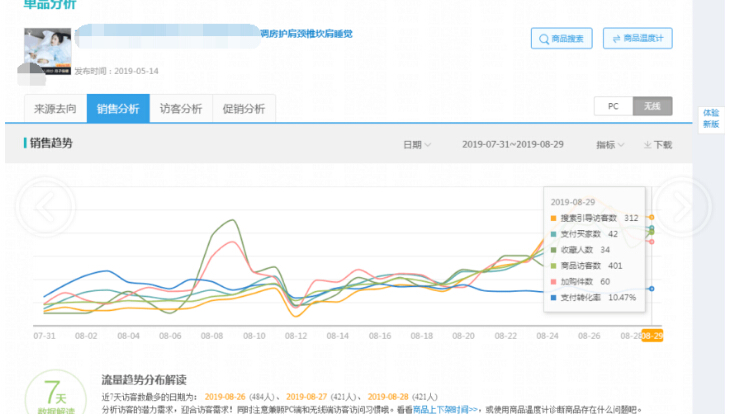Image resolution: width=729 pixels, height=417 pixels.
Task: Go to the 促销分析 tab
Action: 243,109
